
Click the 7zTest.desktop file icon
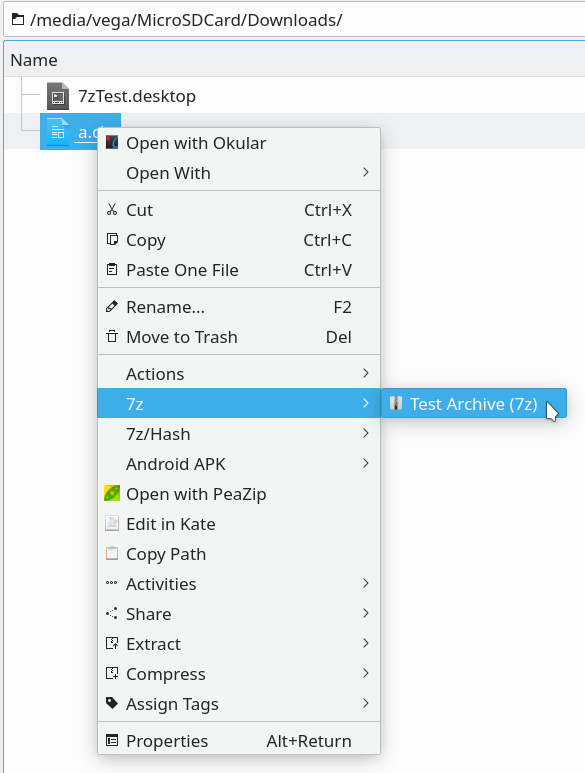(x=58, y=96)
